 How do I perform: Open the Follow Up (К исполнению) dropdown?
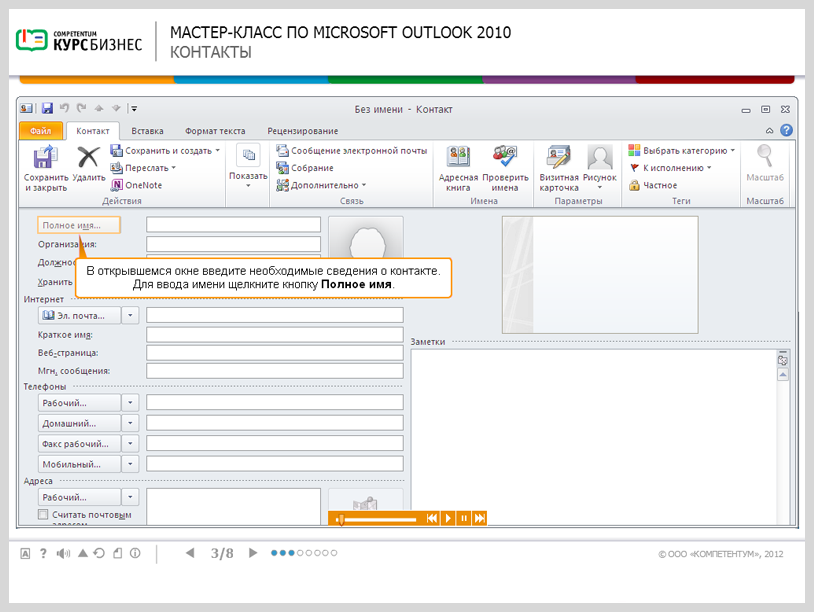click(x=709, y=168)
